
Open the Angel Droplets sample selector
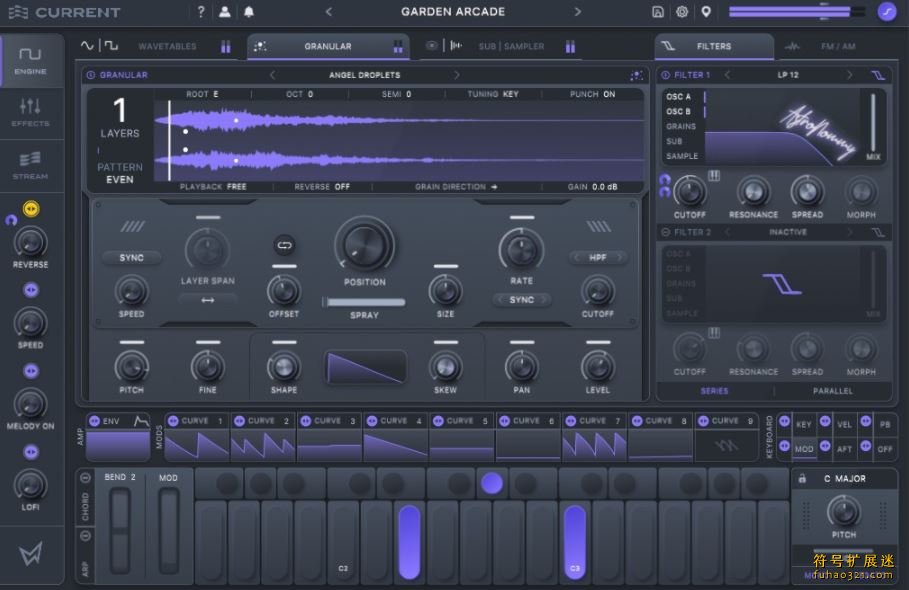364,75
